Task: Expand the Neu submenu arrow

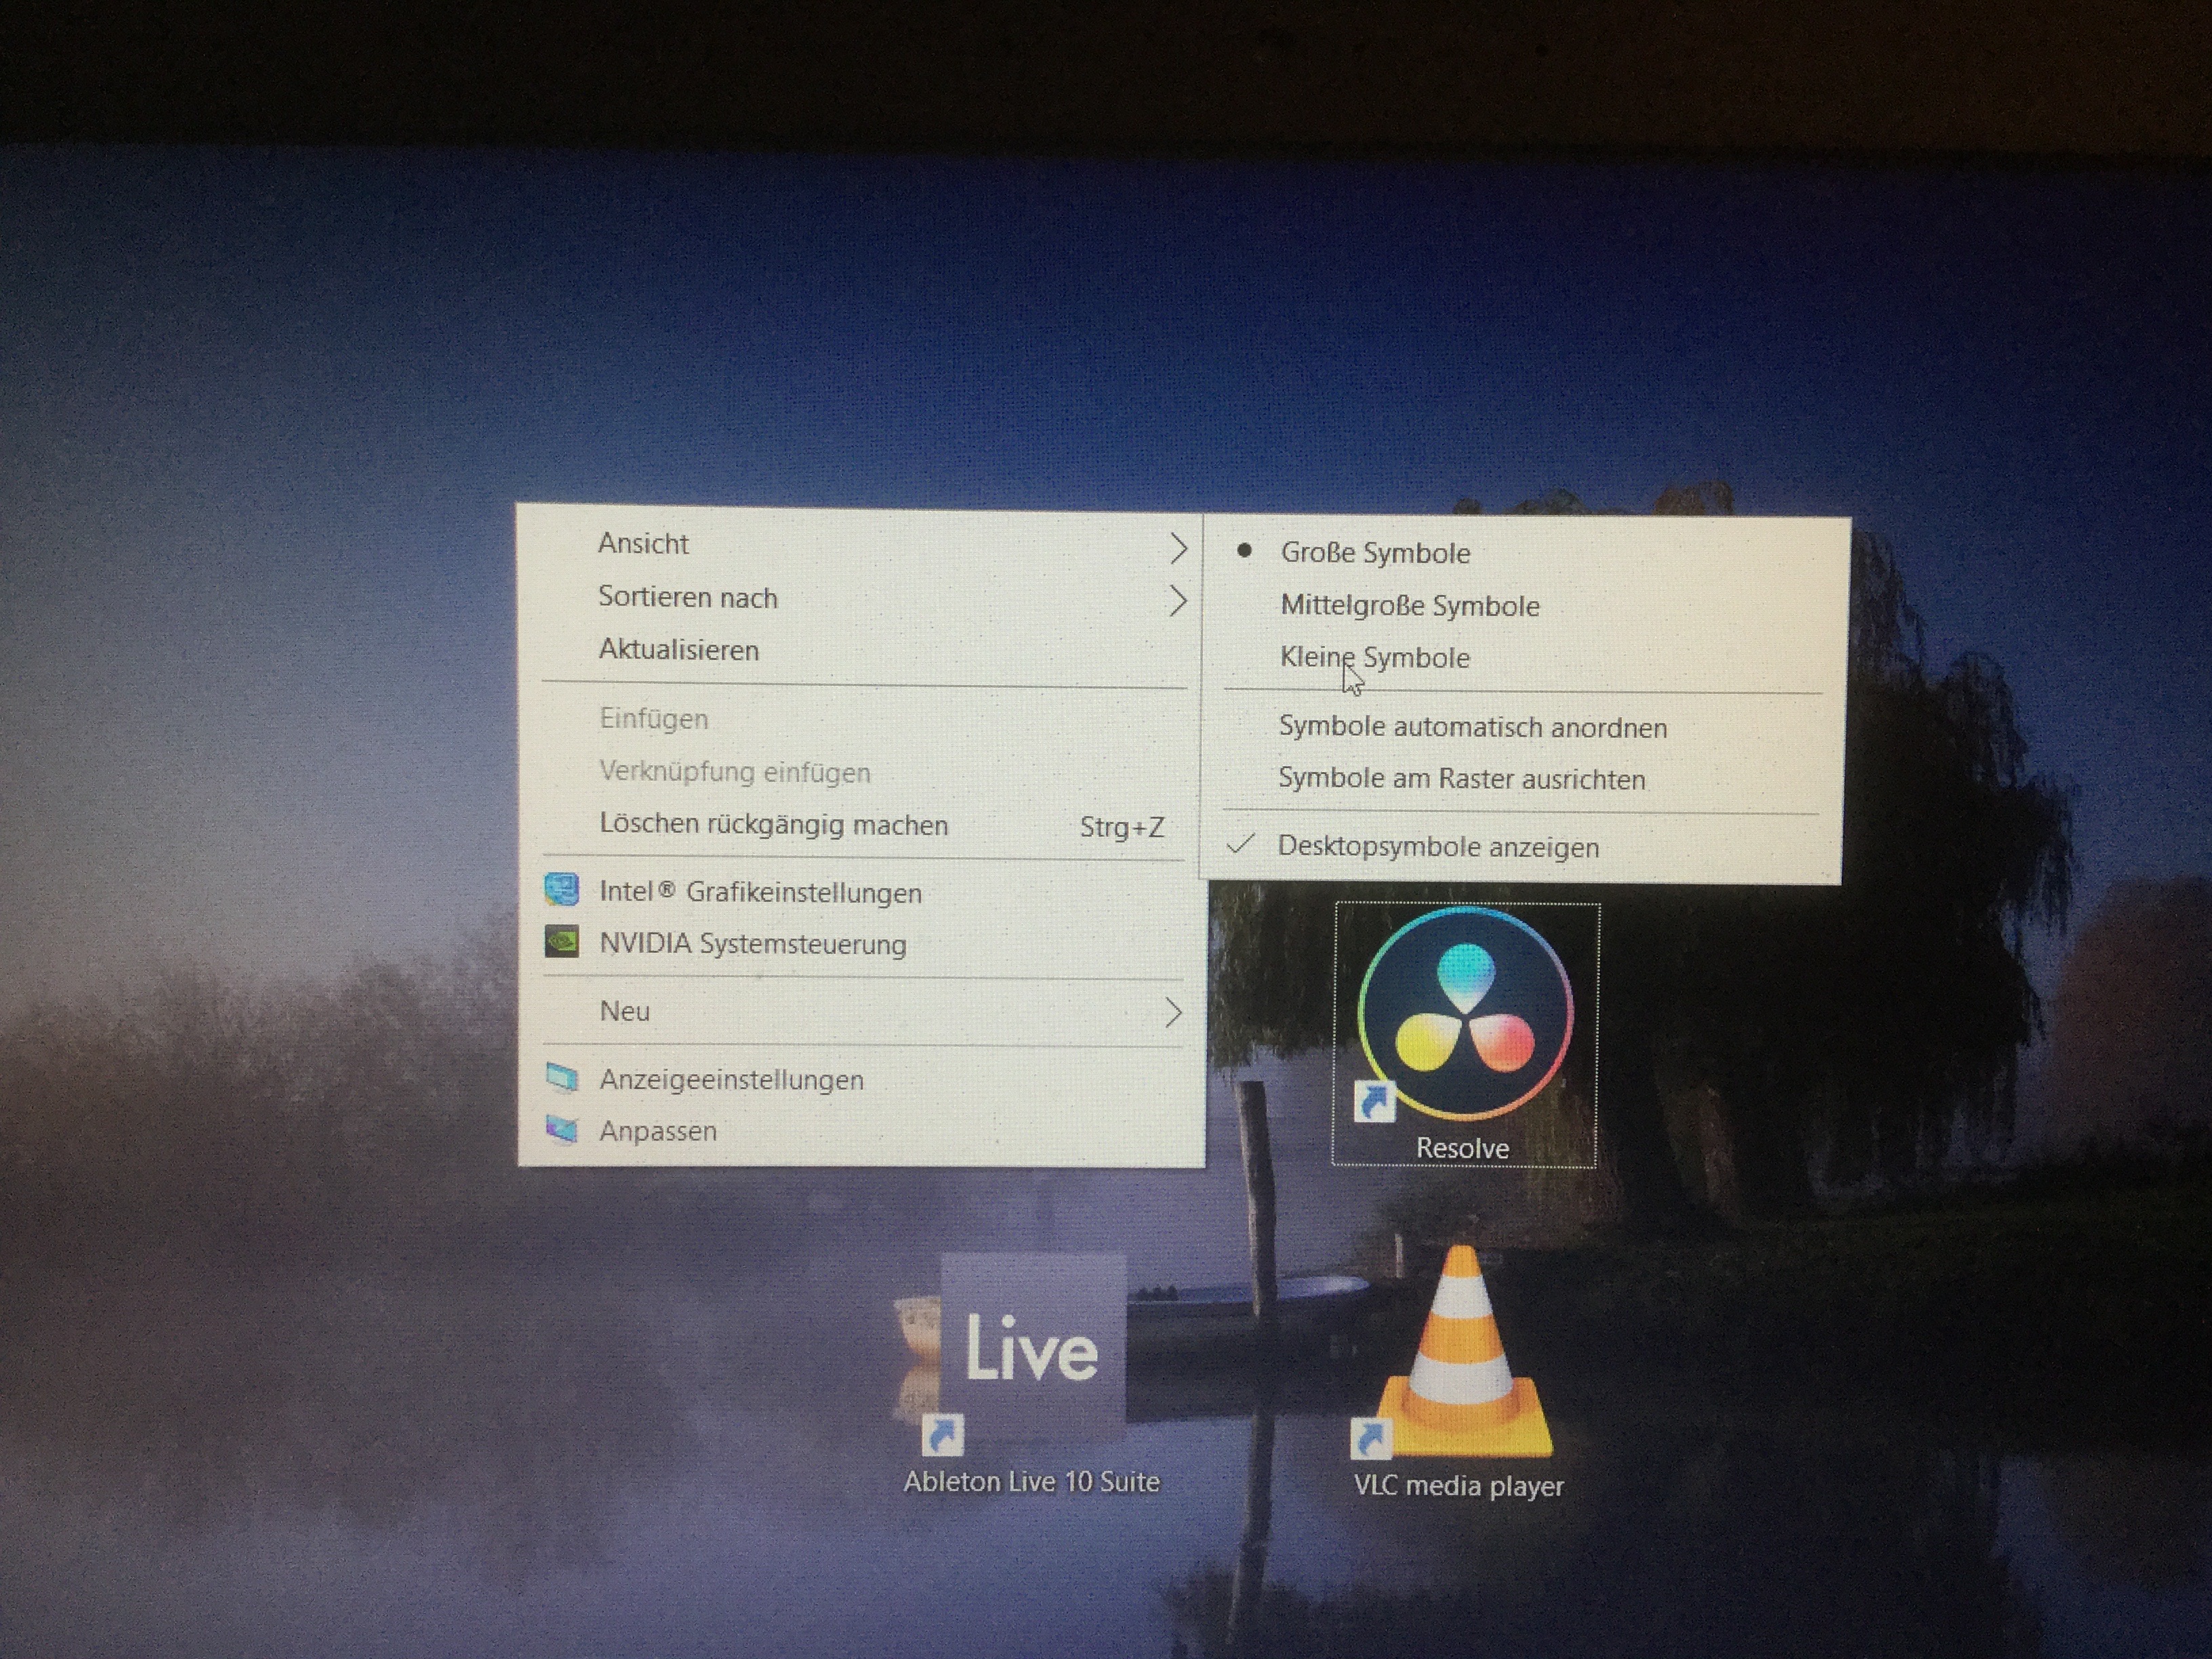Action: point(1174,1013)
